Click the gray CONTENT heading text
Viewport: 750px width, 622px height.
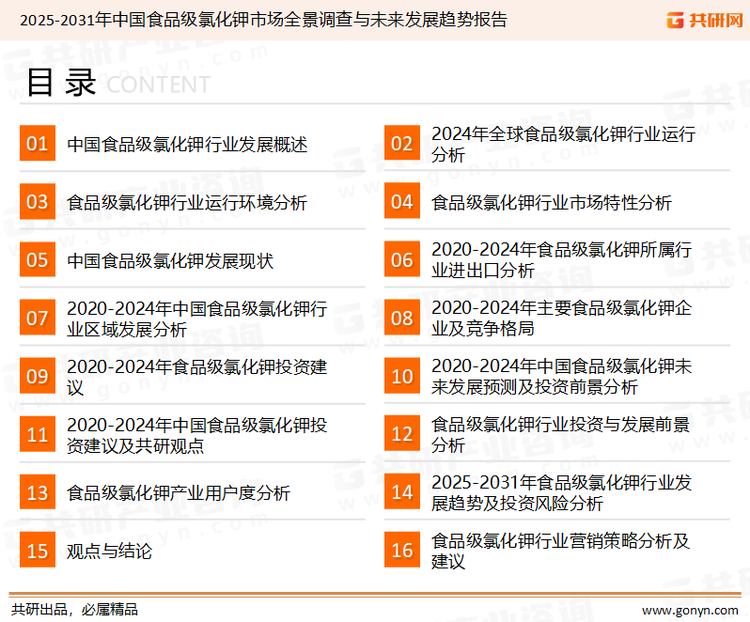(x=158, y=85)
